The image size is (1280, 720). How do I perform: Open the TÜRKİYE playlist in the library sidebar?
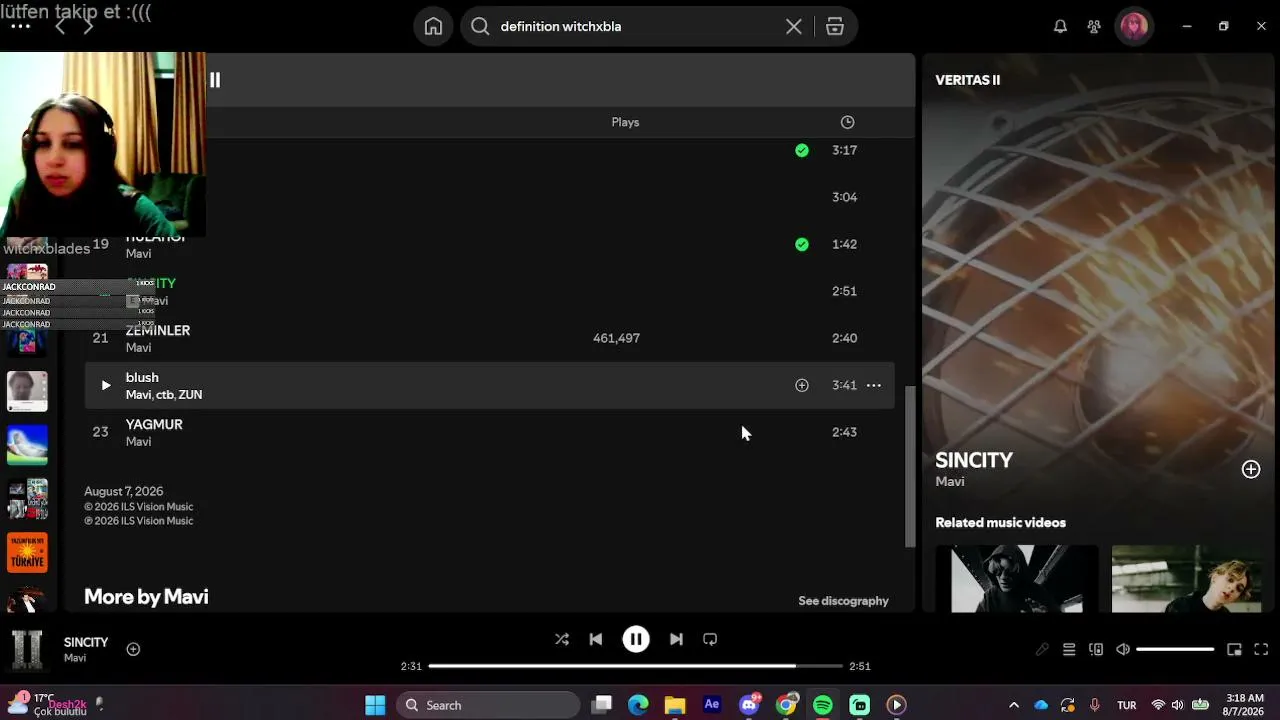pyautogui.click(x=27, y=552)
